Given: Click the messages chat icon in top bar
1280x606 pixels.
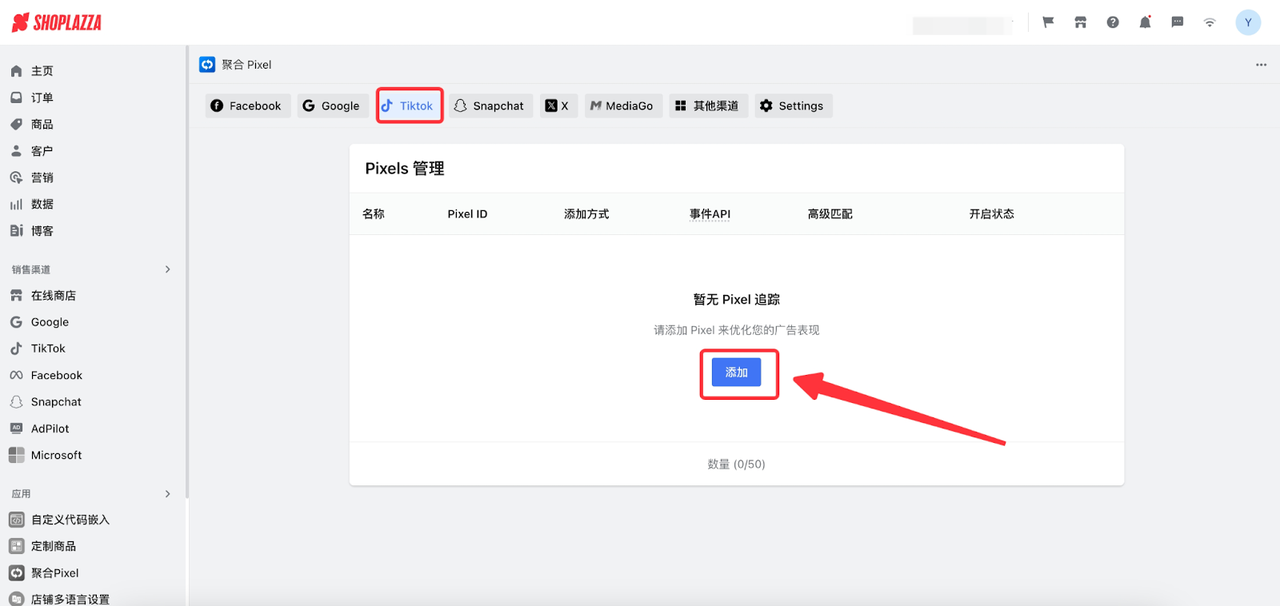Looking at the screenshot, I should [1177, 21].
